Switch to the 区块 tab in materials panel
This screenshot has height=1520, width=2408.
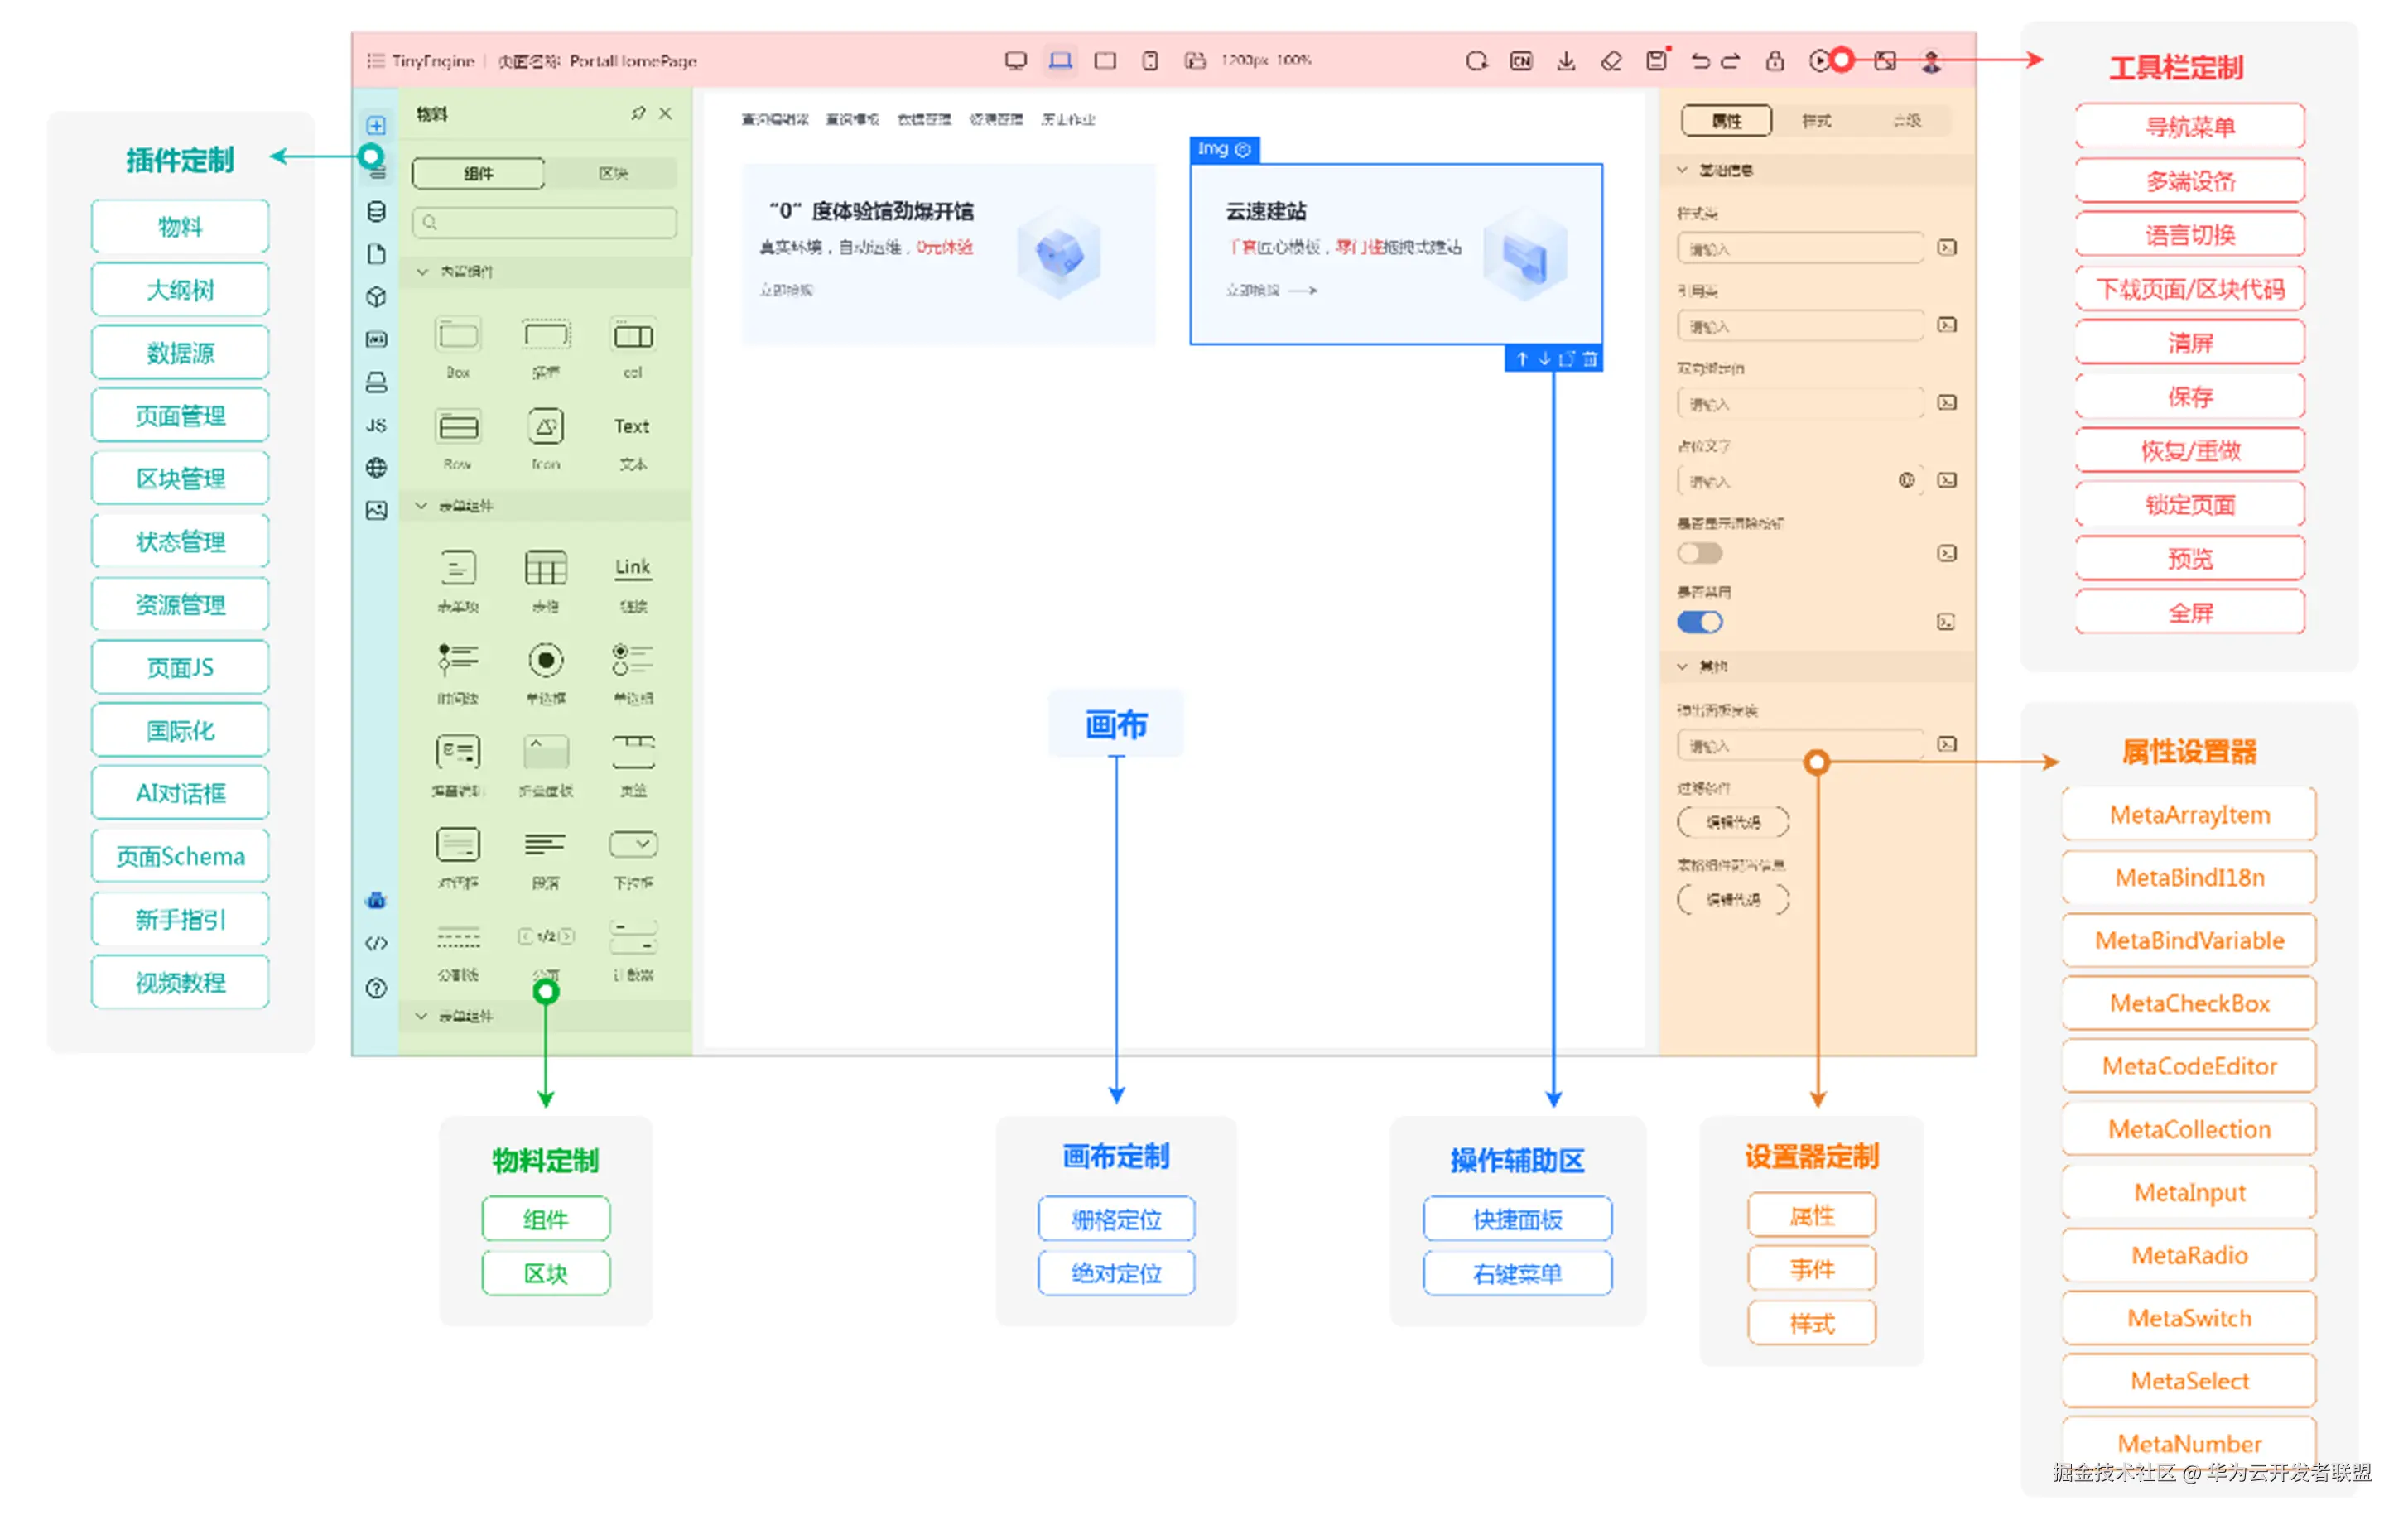[x=613, y=174]
